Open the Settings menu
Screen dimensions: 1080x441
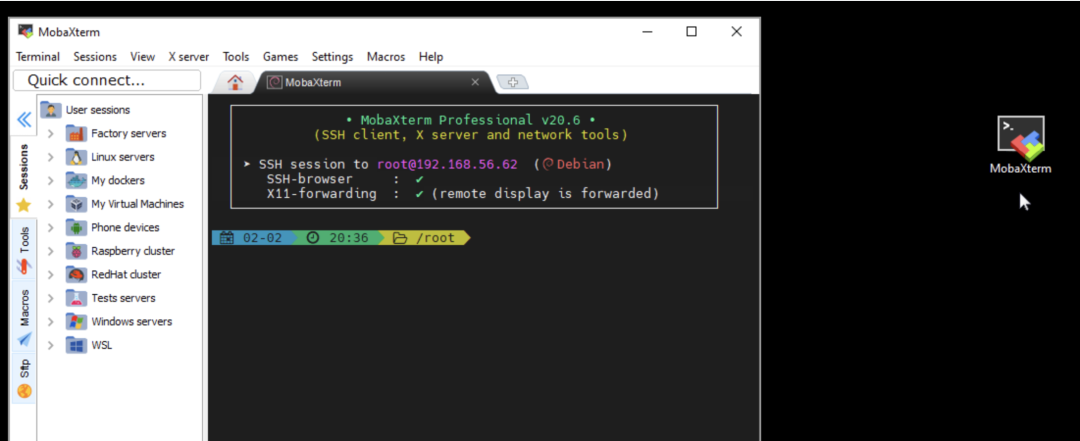pyautogui.click(x=332, y=57)
